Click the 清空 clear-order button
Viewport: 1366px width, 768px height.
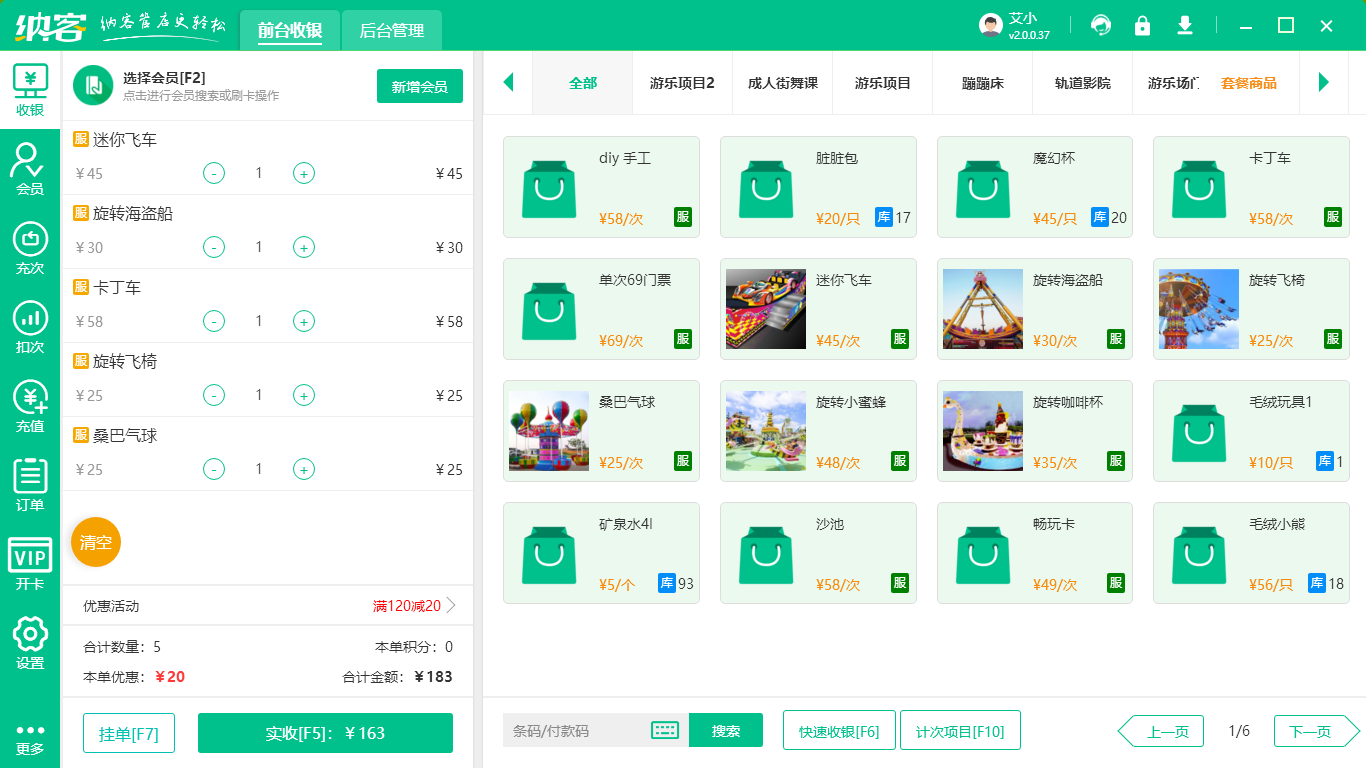(95, 542)
